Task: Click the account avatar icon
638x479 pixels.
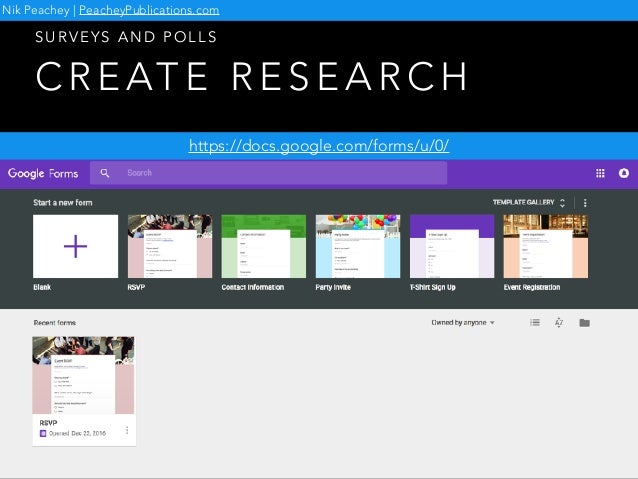Action: 624,173
